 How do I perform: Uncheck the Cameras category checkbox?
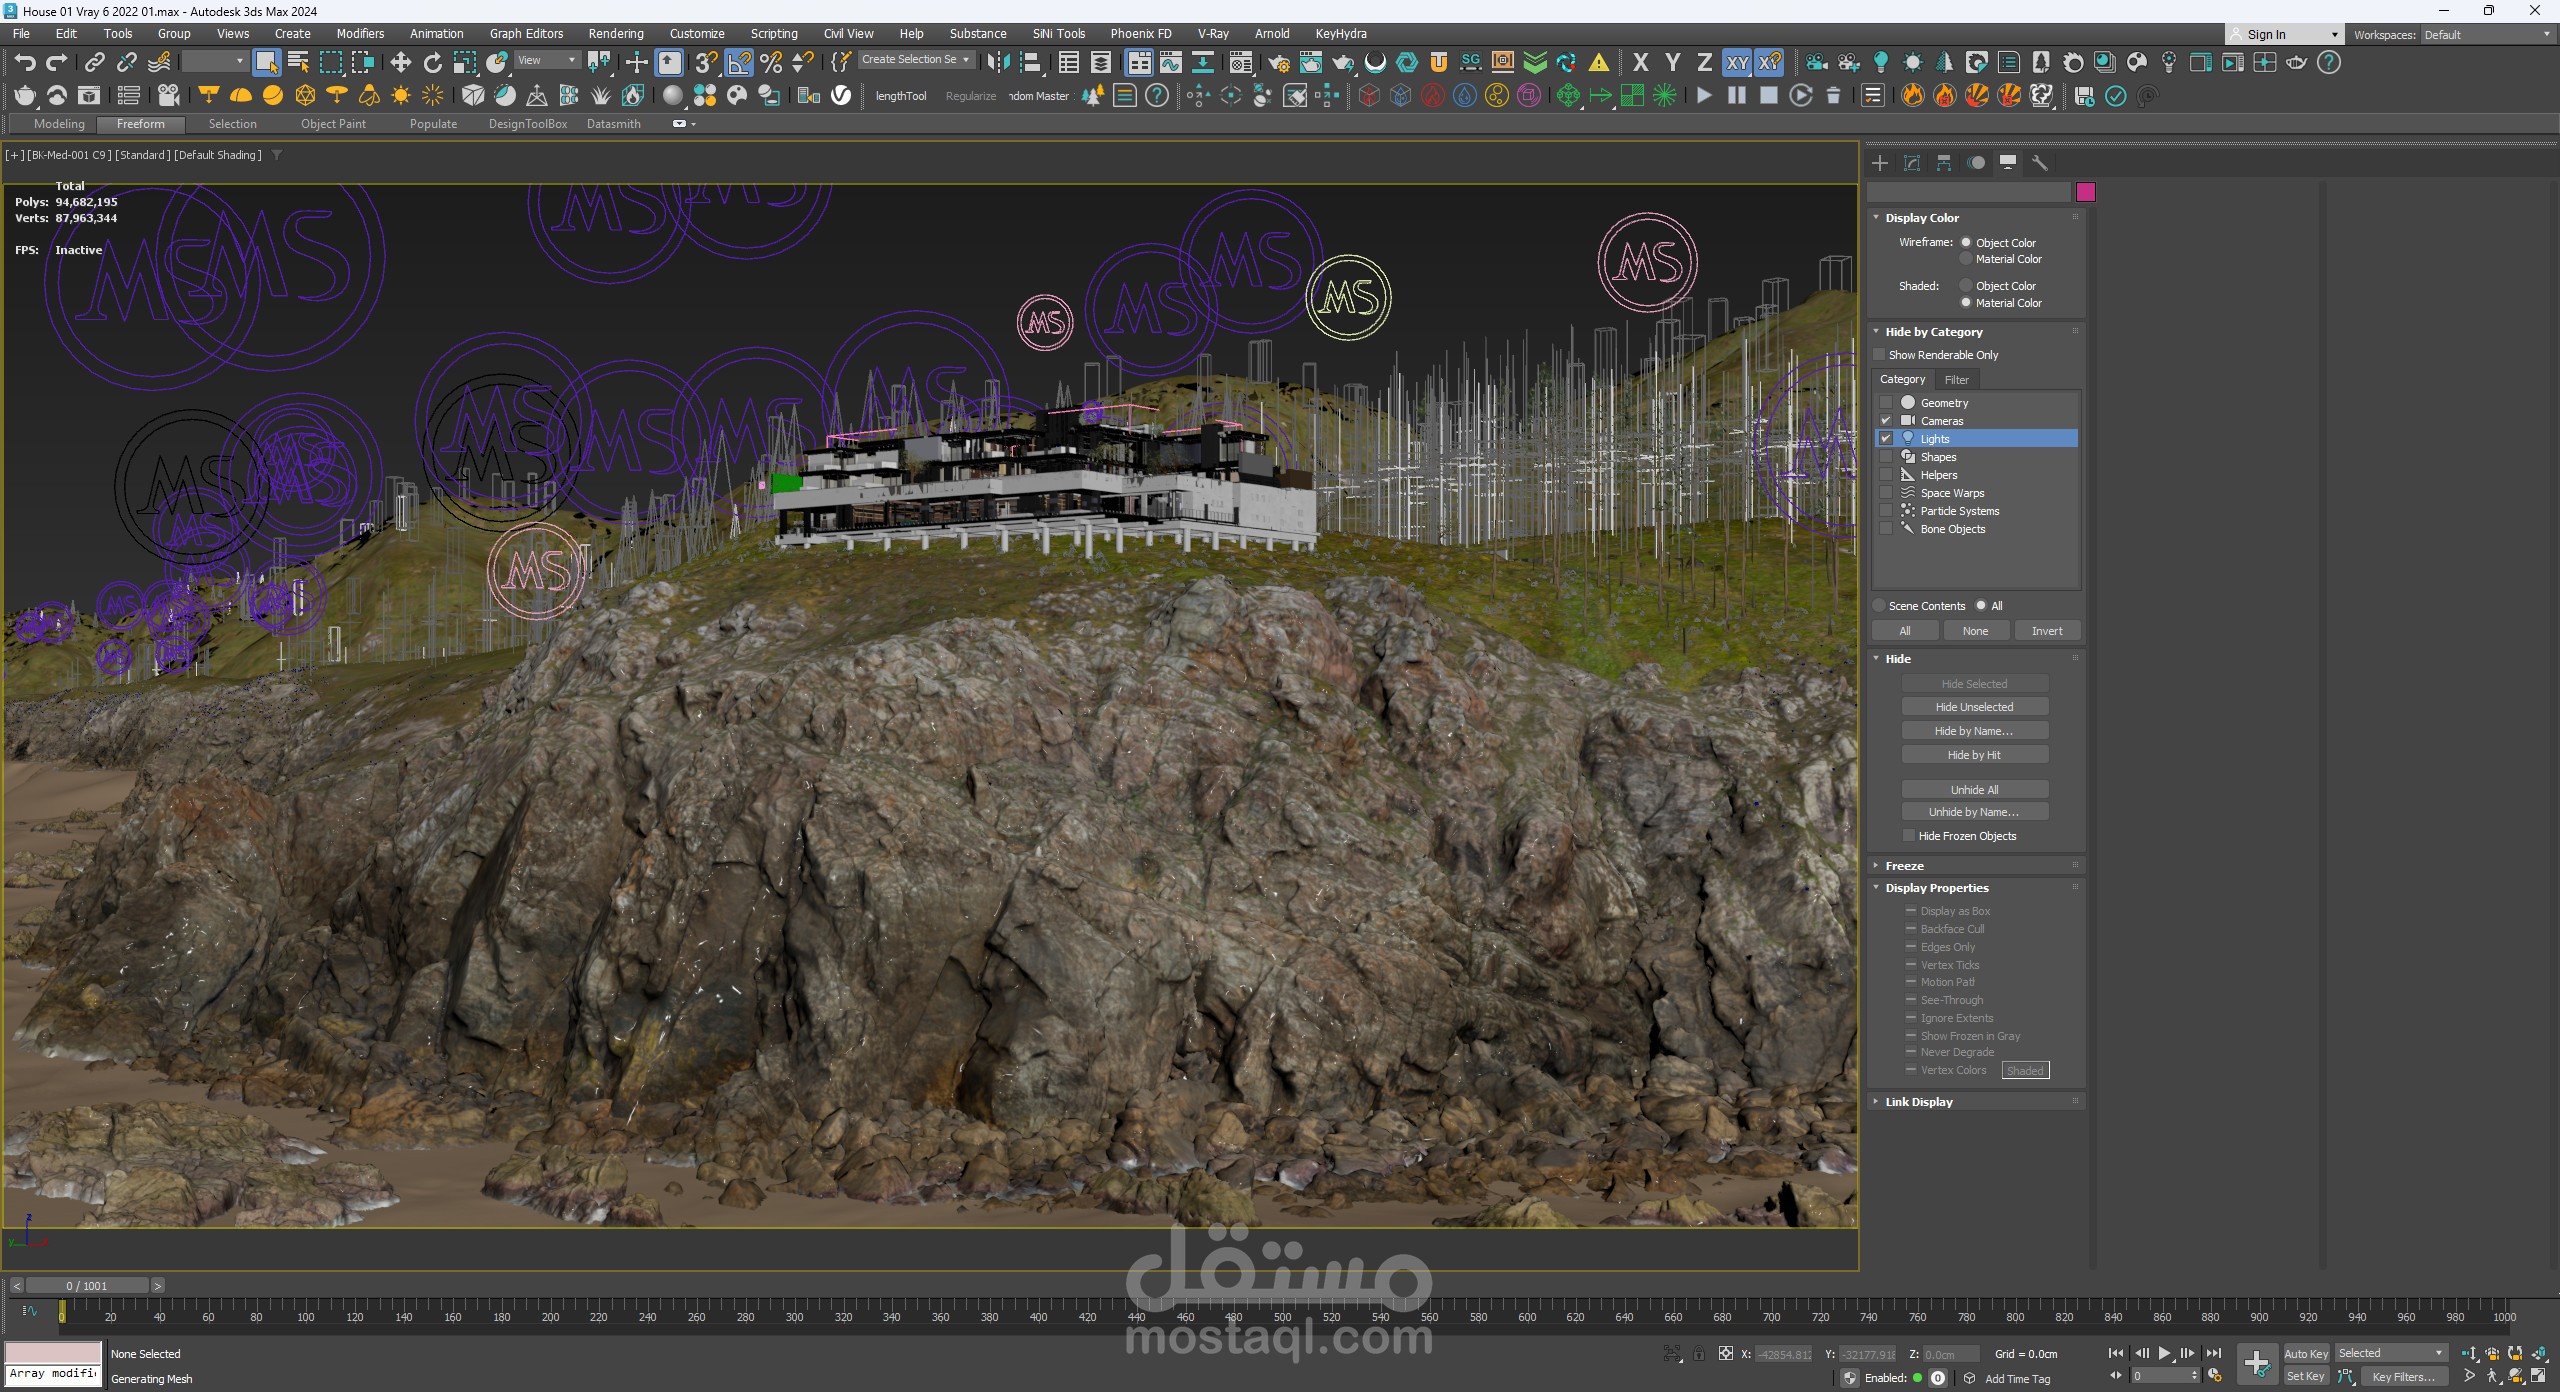tap(1886, 421)
